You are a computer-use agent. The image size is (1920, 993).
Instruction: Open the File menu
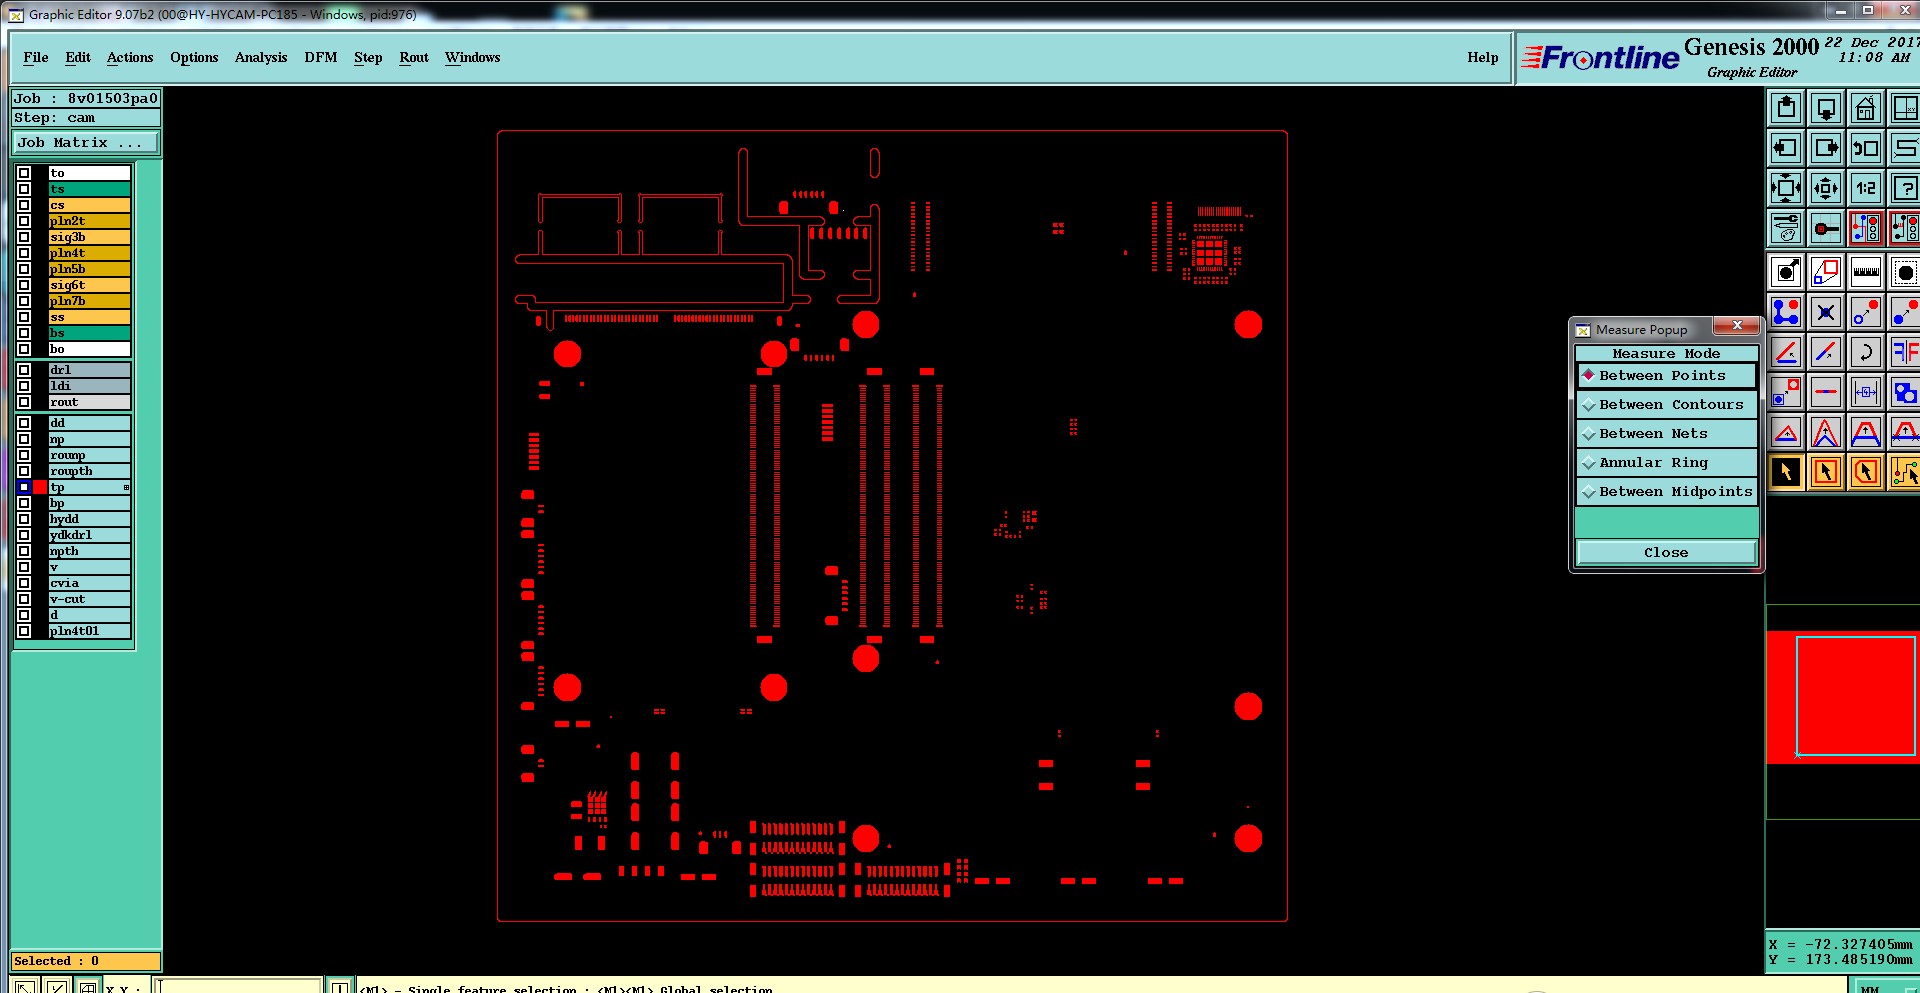coord(36,58)
